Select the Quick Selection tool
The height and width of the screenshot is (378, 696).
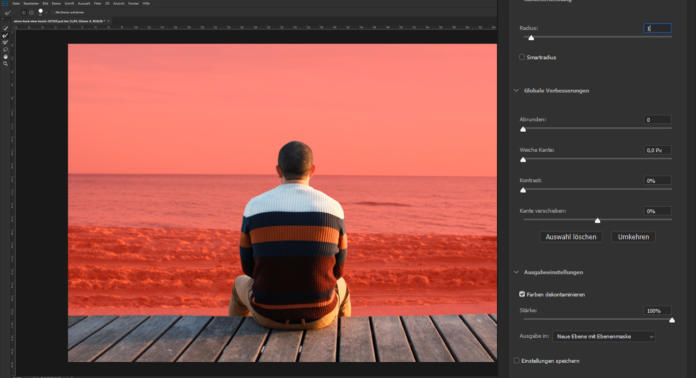5,28
